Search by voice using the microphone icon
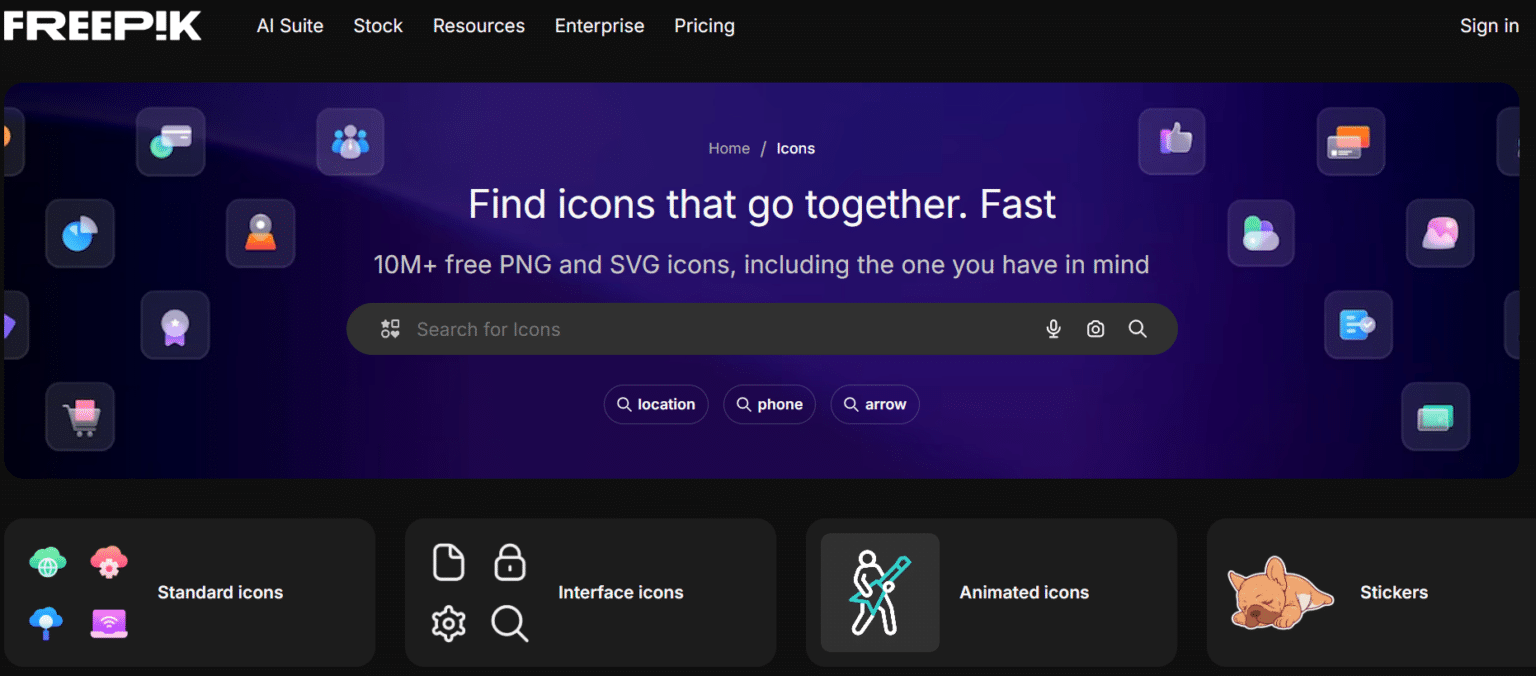The image size is (1536, 676). 1053,328
